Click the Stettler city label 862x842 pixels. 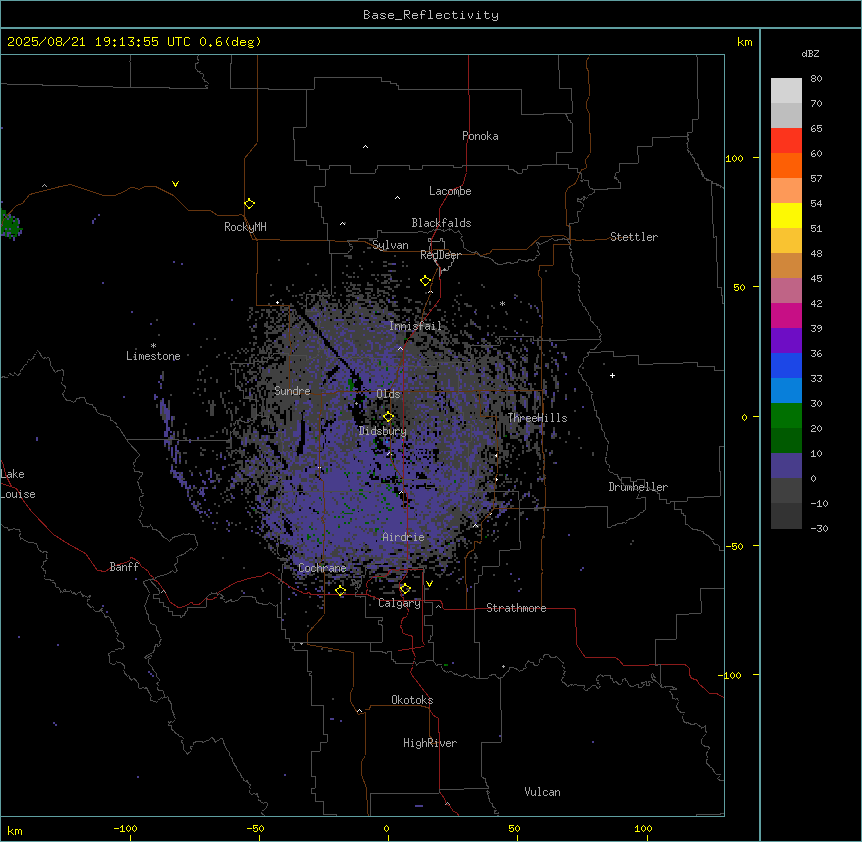tap(634, 237)
